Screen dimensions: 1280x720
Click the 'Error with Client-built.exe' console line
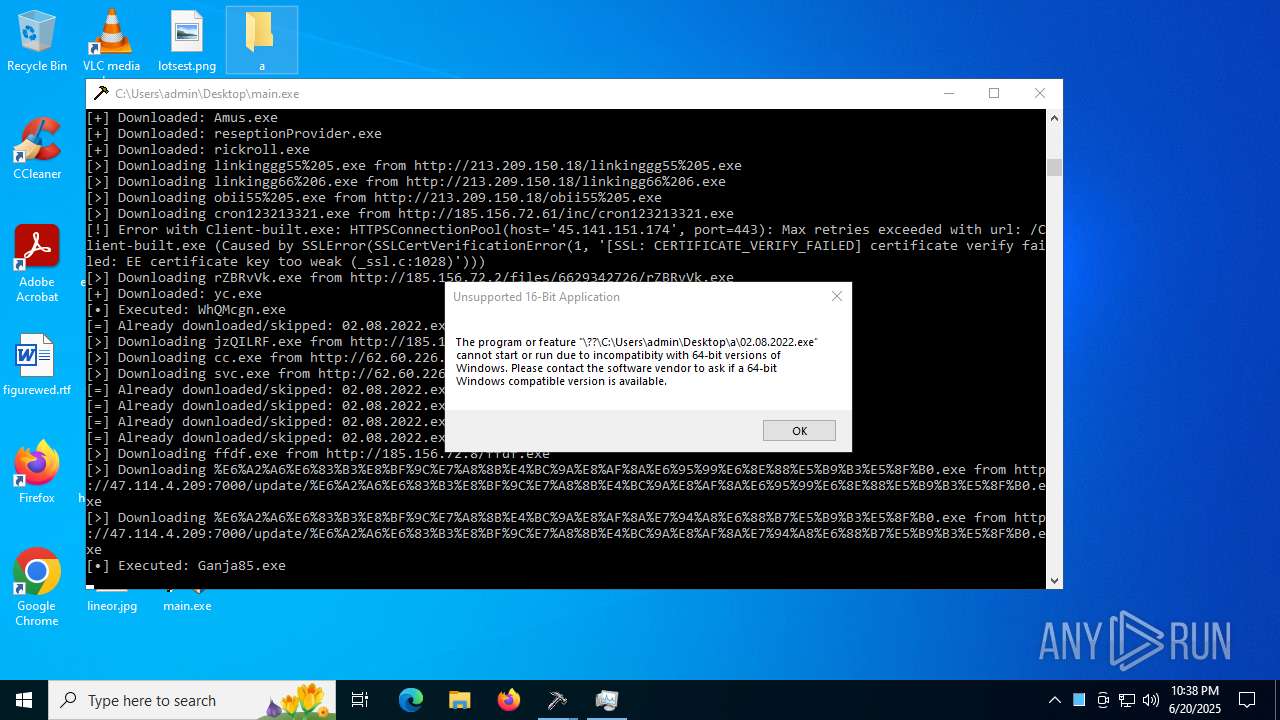pos(566,245)
